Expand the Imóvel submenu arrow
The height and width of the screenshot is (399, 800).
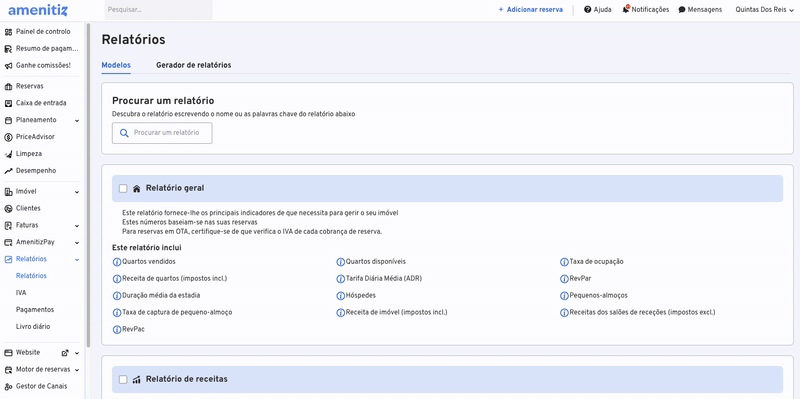click(x=77, y=192)
